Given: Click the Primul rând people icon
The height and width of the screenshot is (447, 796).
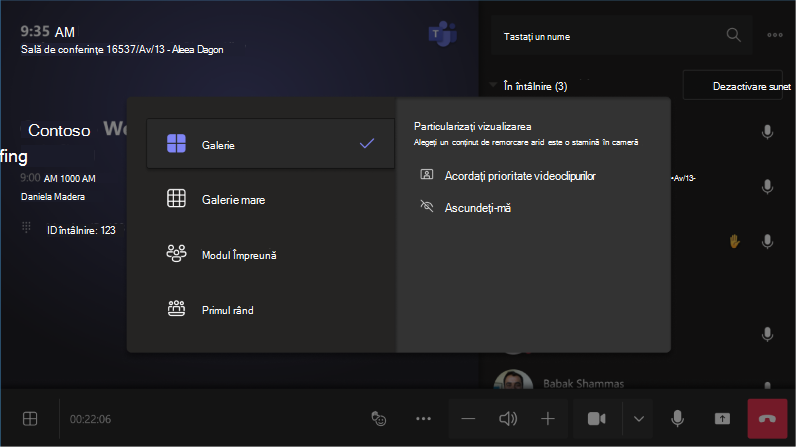Looking at the screenshot, I should click(x=176, y=308).
